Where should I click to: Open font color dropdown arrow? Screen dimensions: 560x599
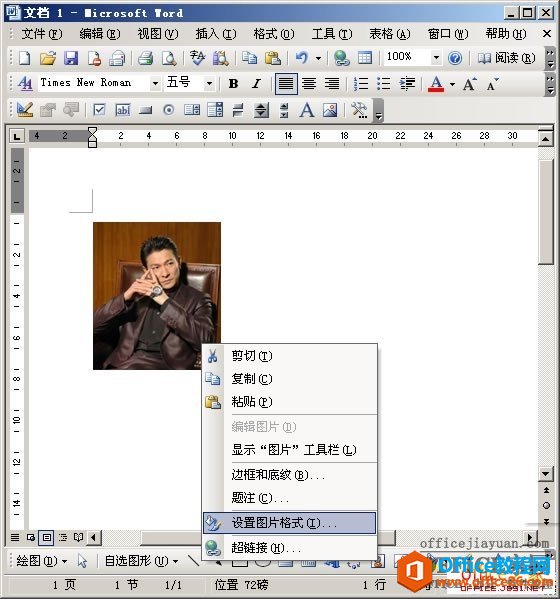tap(452, 84)
